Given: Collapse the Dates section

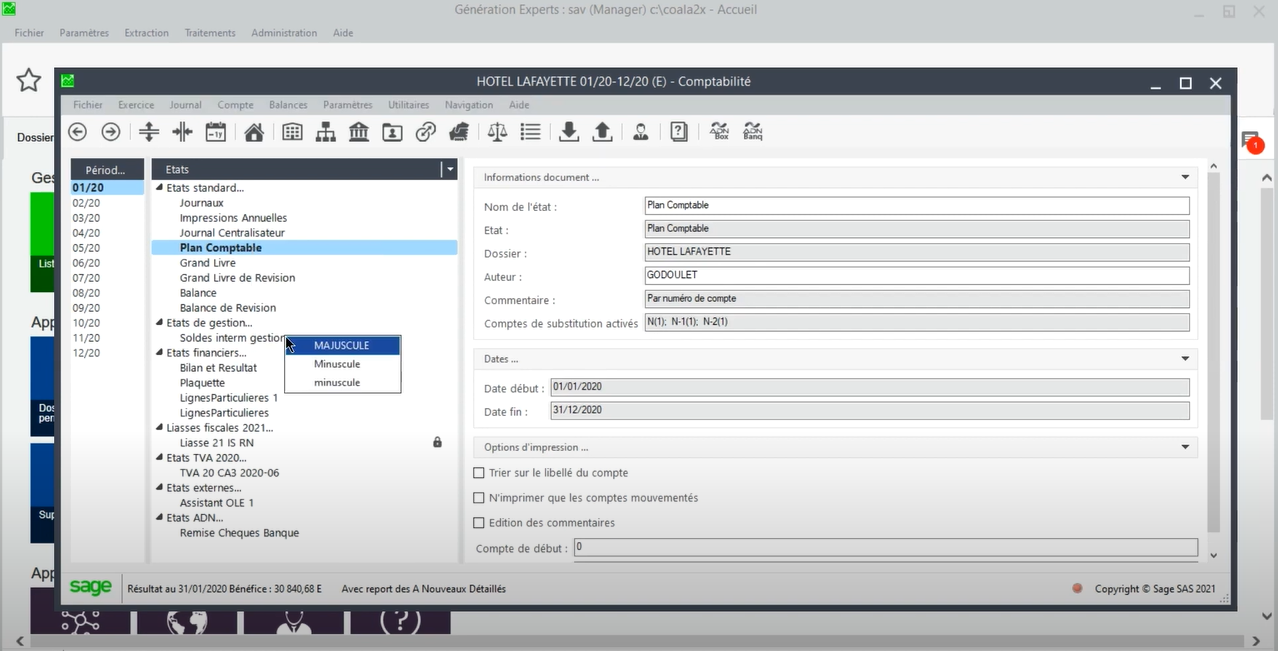Looking at the screenshot, I should point(1185,358).
